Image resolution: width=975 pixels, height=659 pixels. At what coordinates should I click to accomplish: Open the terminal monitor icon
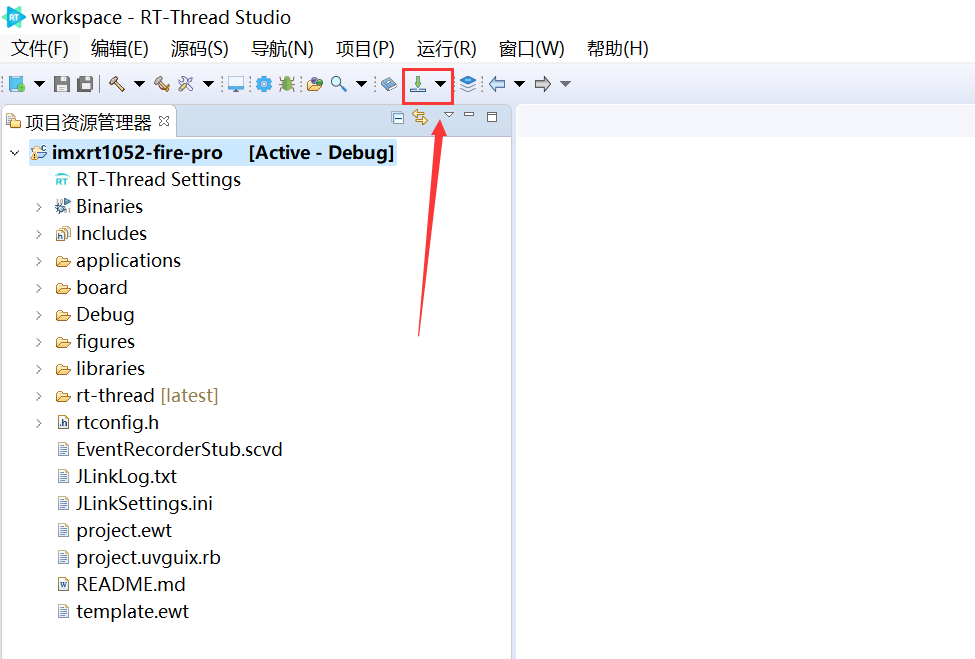pos(235,85)
